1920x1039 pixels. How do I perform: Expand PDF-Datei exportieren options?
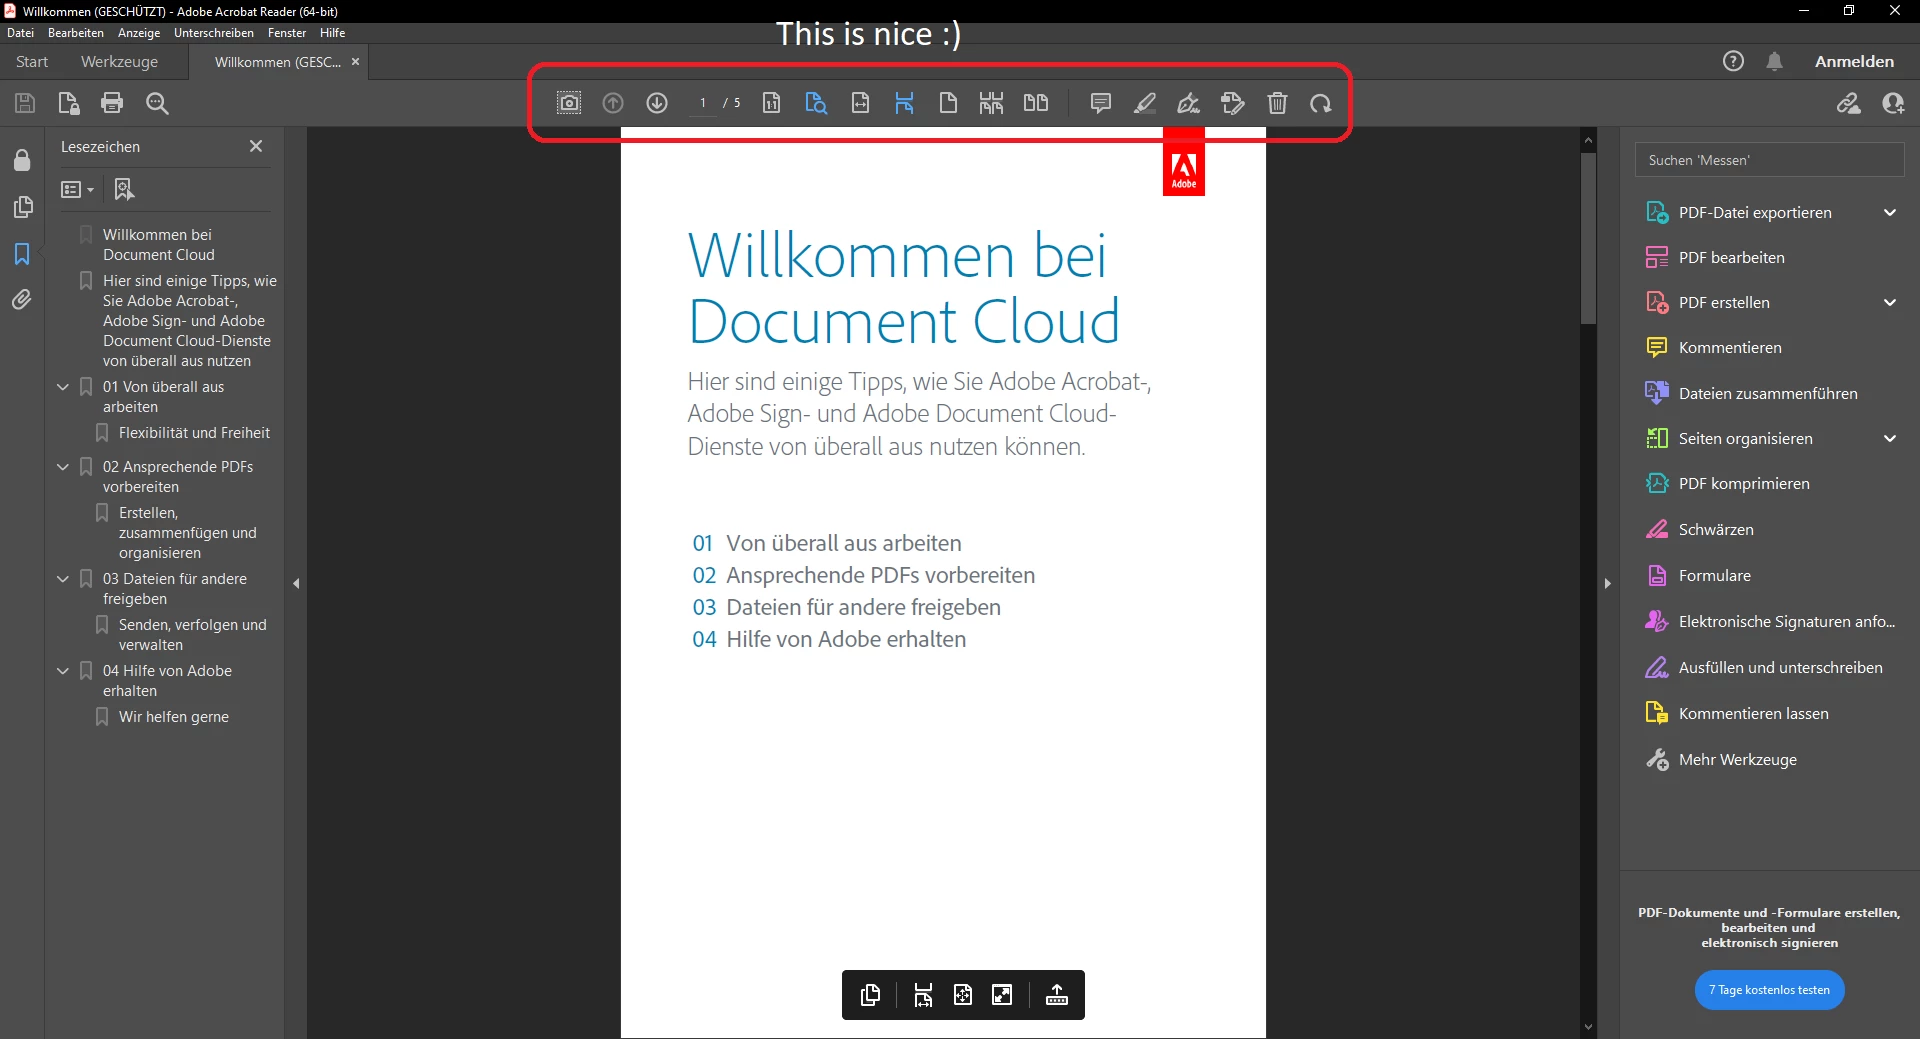click(1890, 212)
